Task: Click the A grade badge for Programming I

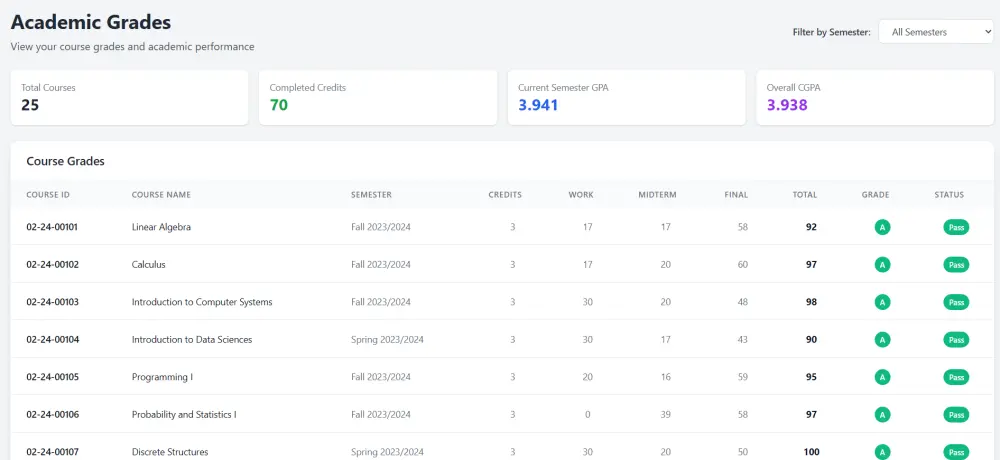Action: [883, 378]
